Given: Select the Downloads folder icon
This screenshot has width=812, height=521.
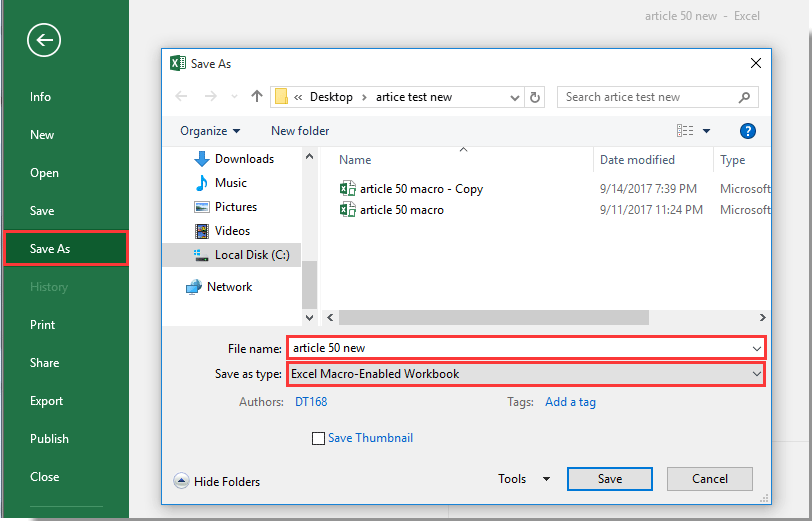Looking at the screenshot, I should click(x=201, y=159).
